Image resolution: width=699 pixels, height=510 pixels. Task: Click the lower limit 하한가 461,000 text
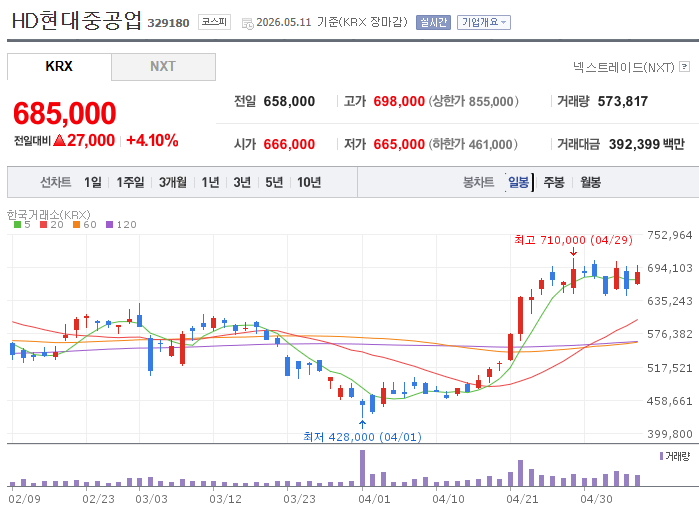[x=473, y=144]
